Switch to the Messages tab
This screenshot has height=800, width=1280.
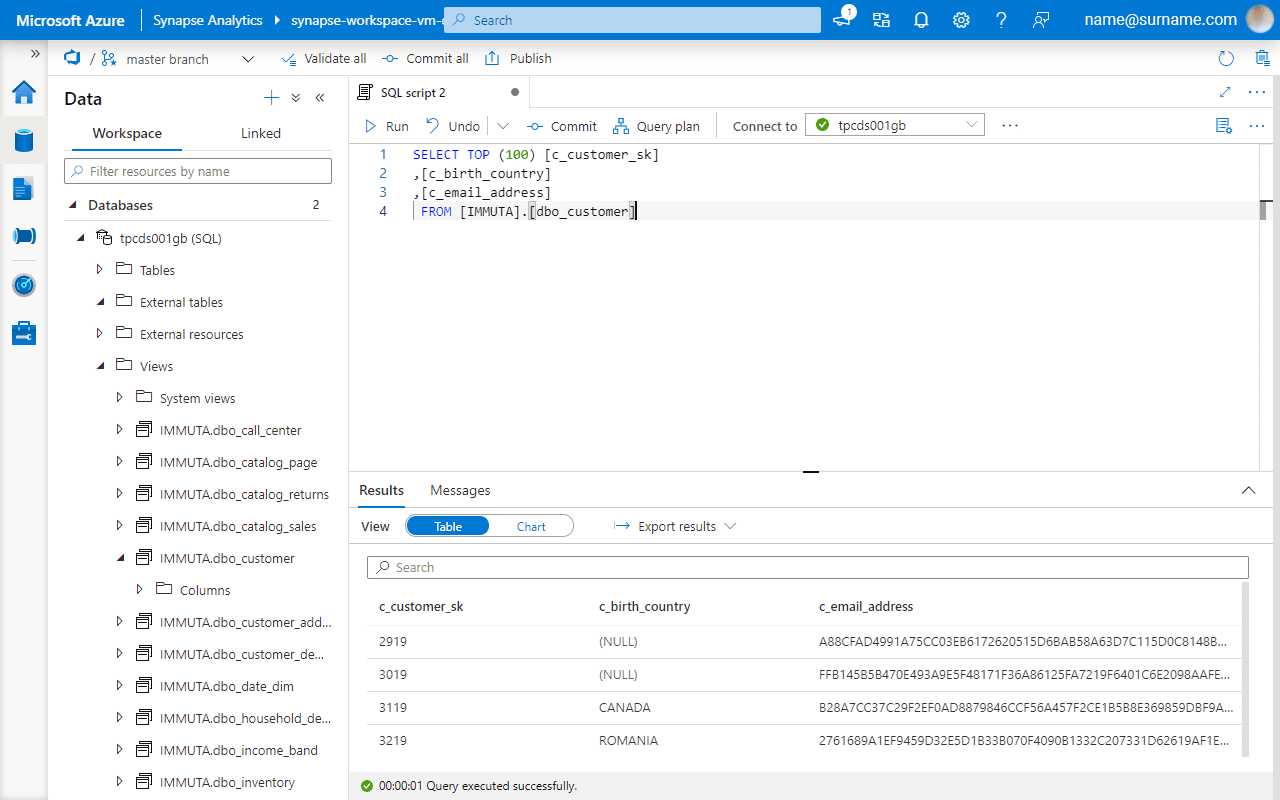[x=460, y=490]
